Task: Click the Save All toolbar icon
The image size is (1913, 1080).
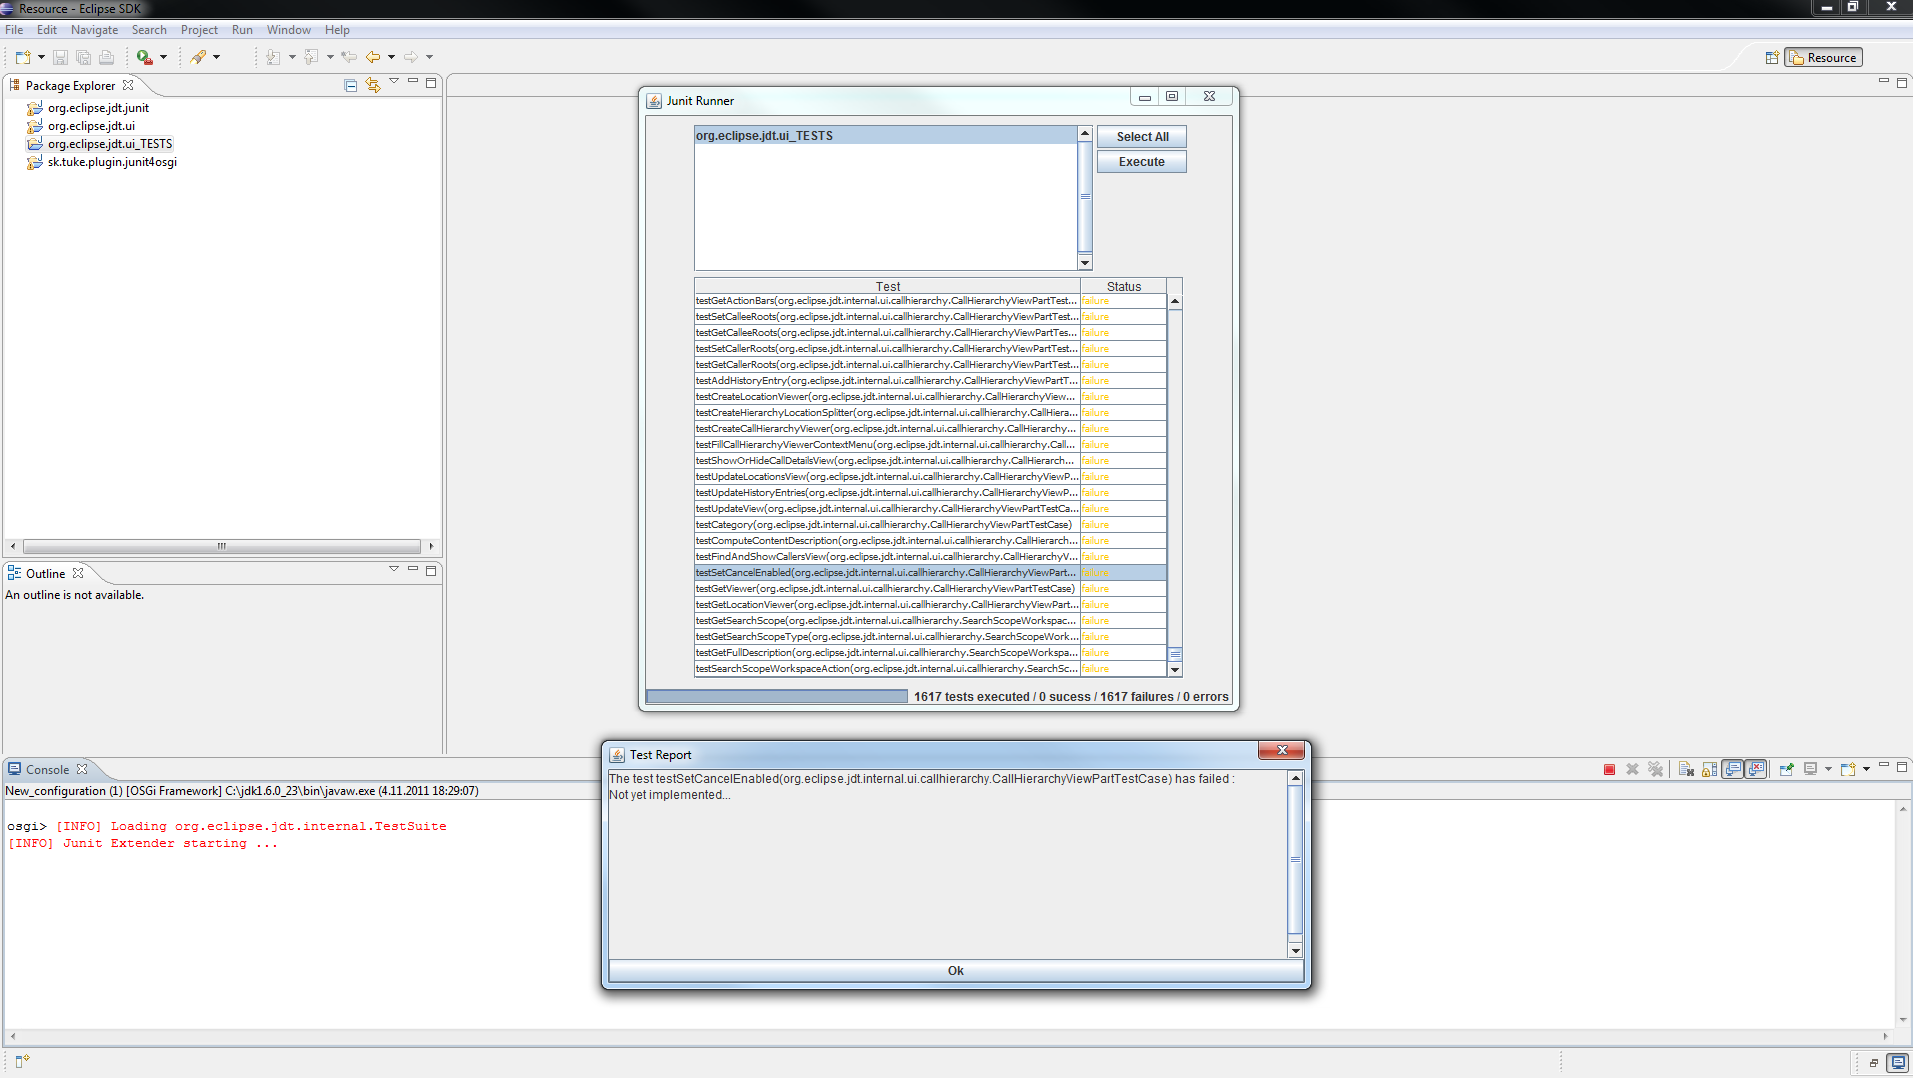Action: pos(83,57)
